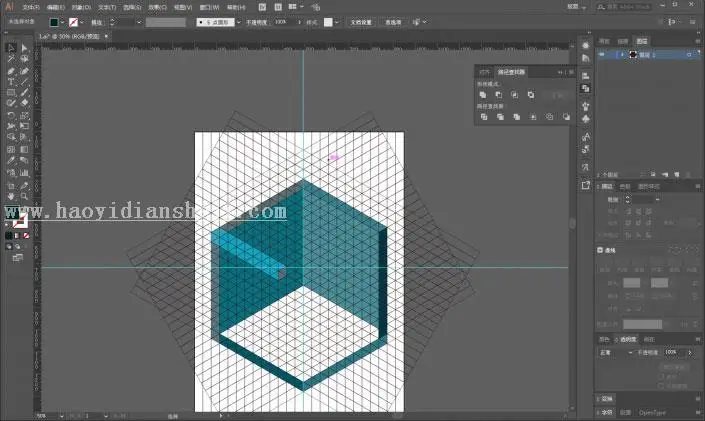Switch to Transparency tab
Viewport: 705px width, 421px height.
pyautogui.click(x=628, y=339)
